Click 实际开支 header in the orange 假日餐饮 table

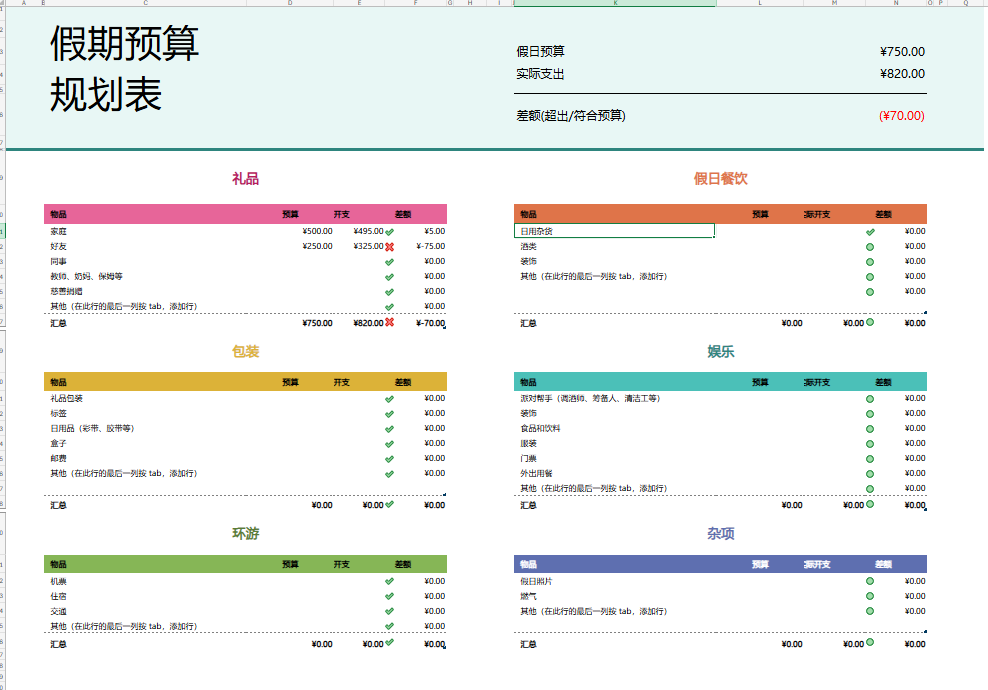point(817,214)
